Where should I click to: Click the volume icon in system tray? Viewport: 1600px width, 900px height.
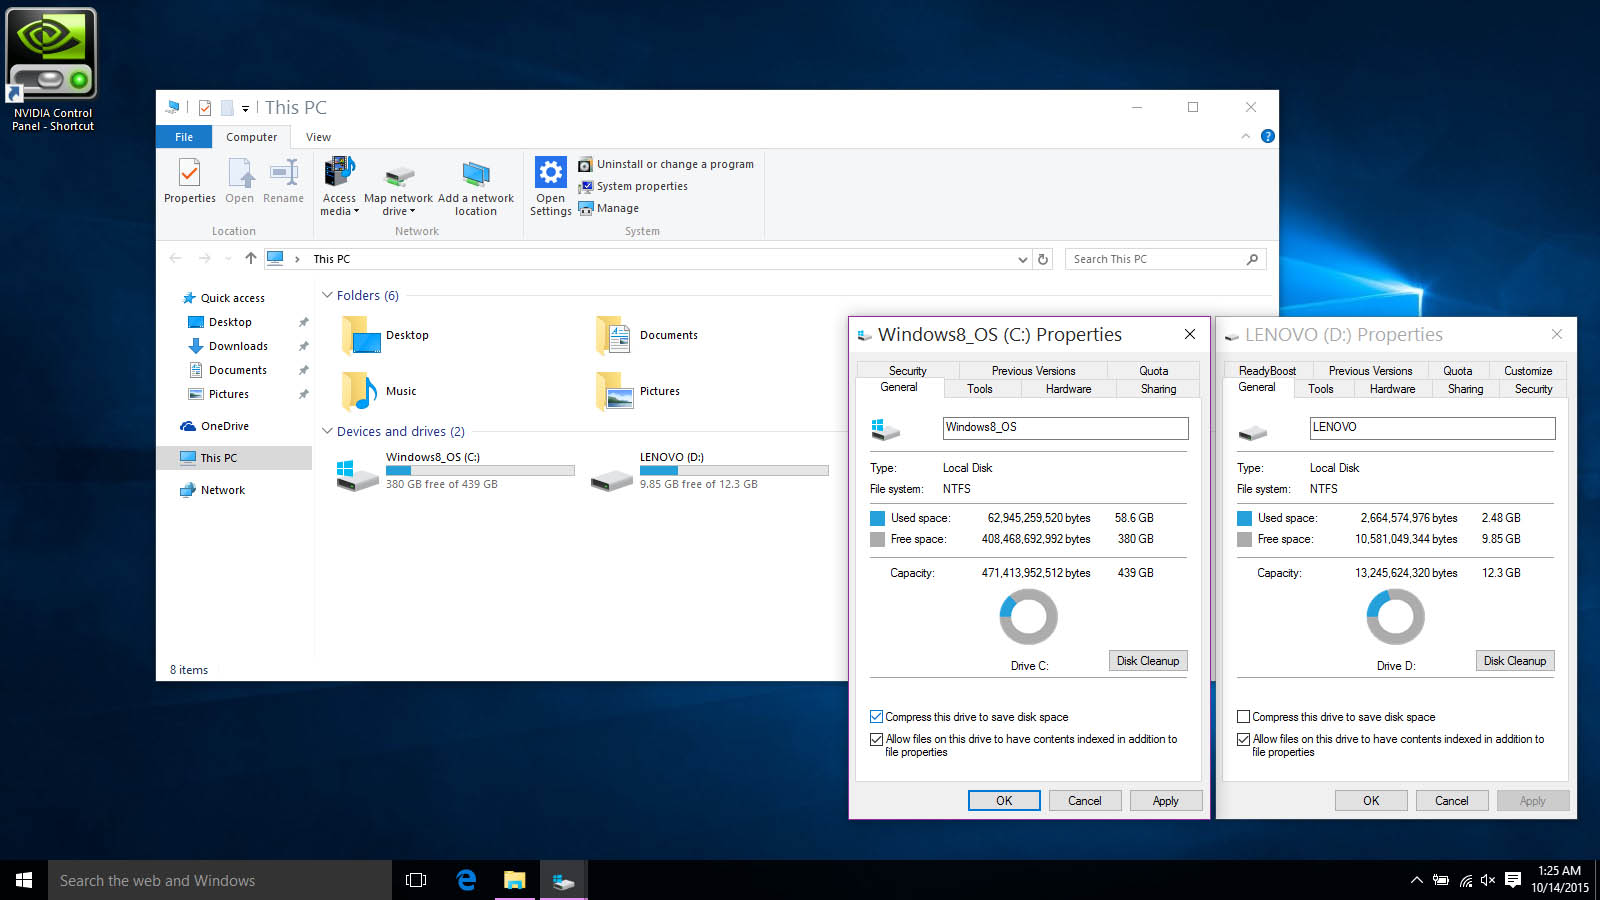click(x=1488, y=880)
